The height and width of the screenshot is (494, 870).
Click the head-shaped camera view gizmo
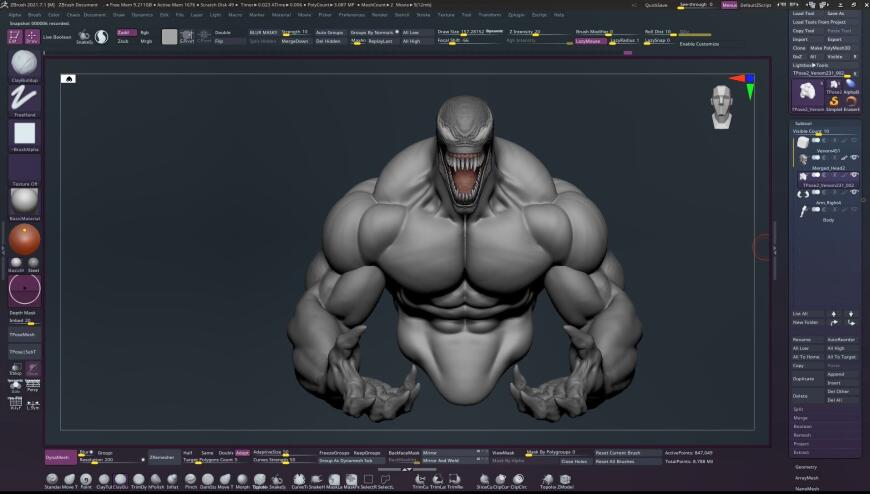point(721,107)
